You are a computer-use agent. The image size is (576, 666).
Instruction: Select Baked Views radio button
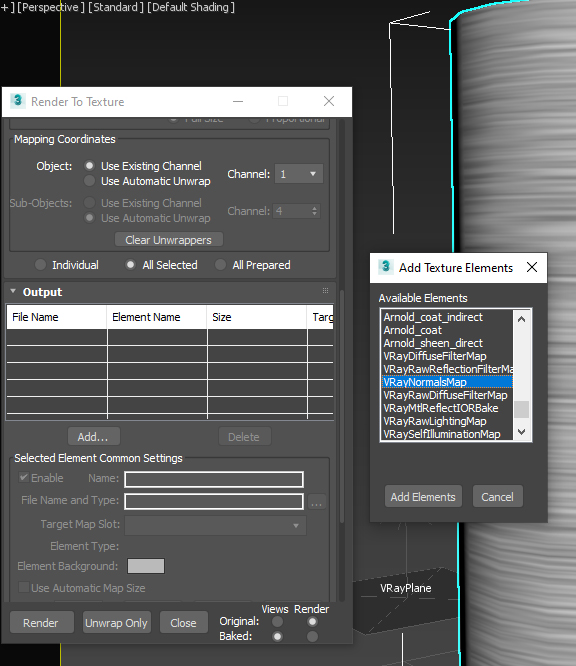[277, 636]
